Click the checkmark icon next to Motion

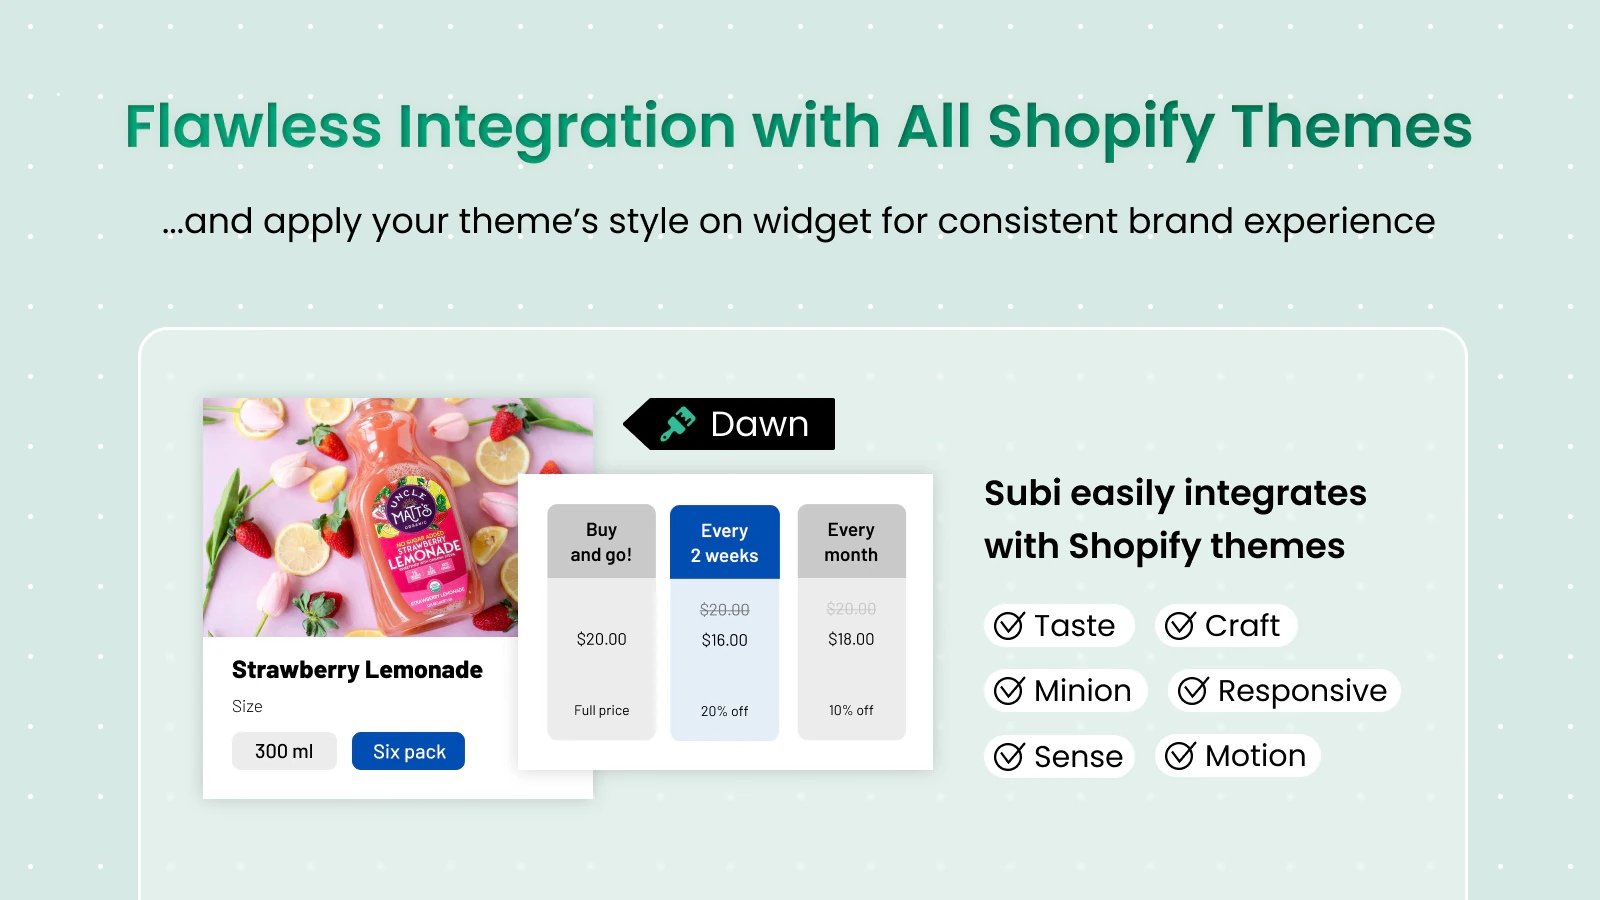tap(1180, 756)
